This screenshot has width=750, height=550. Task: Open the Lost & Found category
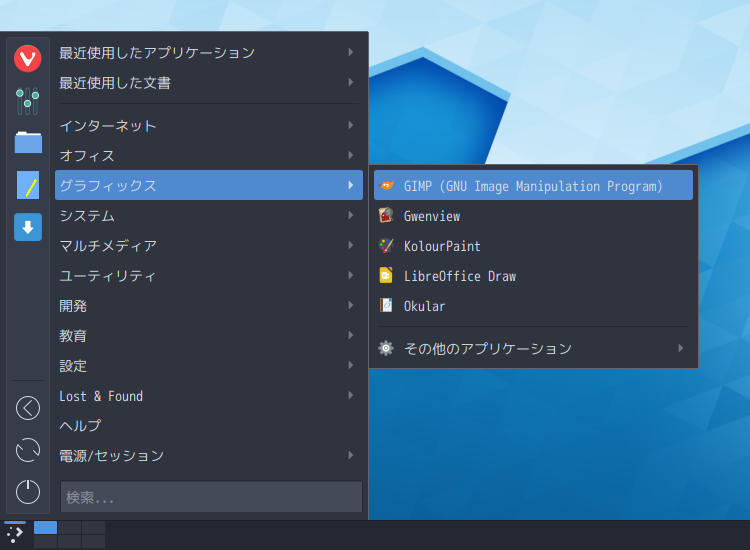pos(209,396)
